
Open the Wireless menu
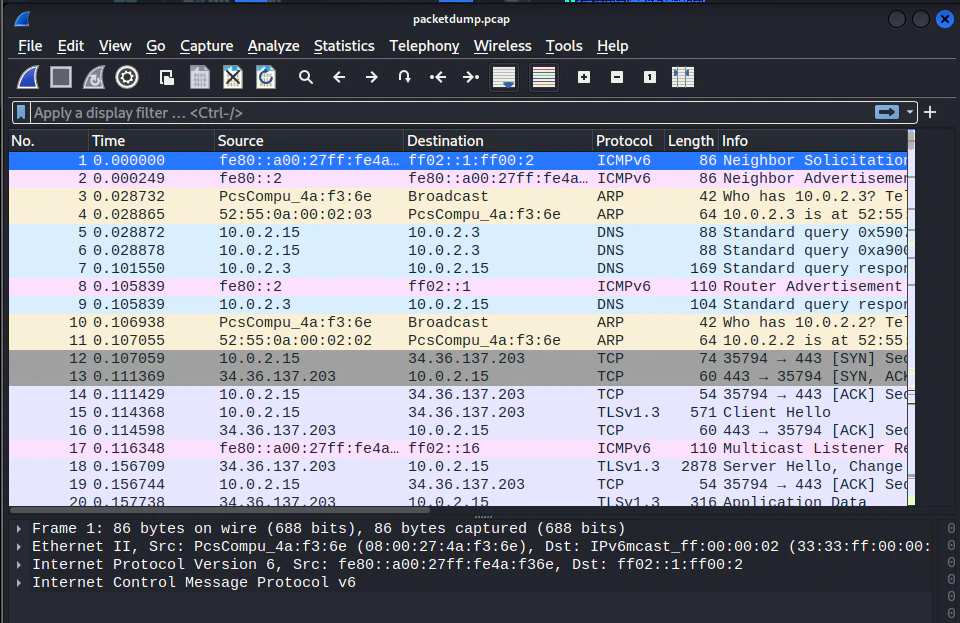503,46
